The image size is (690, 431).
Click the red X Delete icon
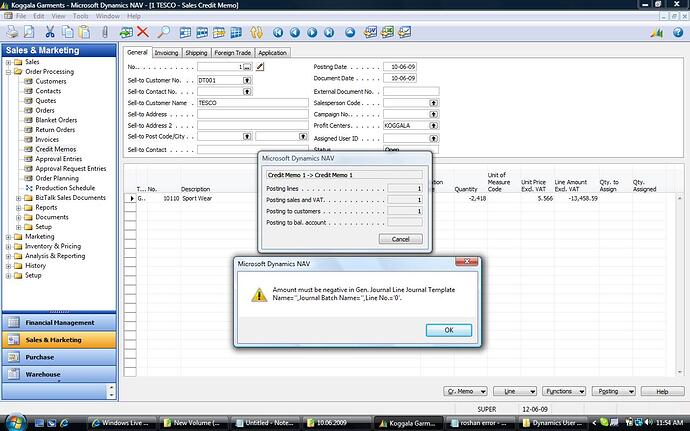click(x=143, y=32)
